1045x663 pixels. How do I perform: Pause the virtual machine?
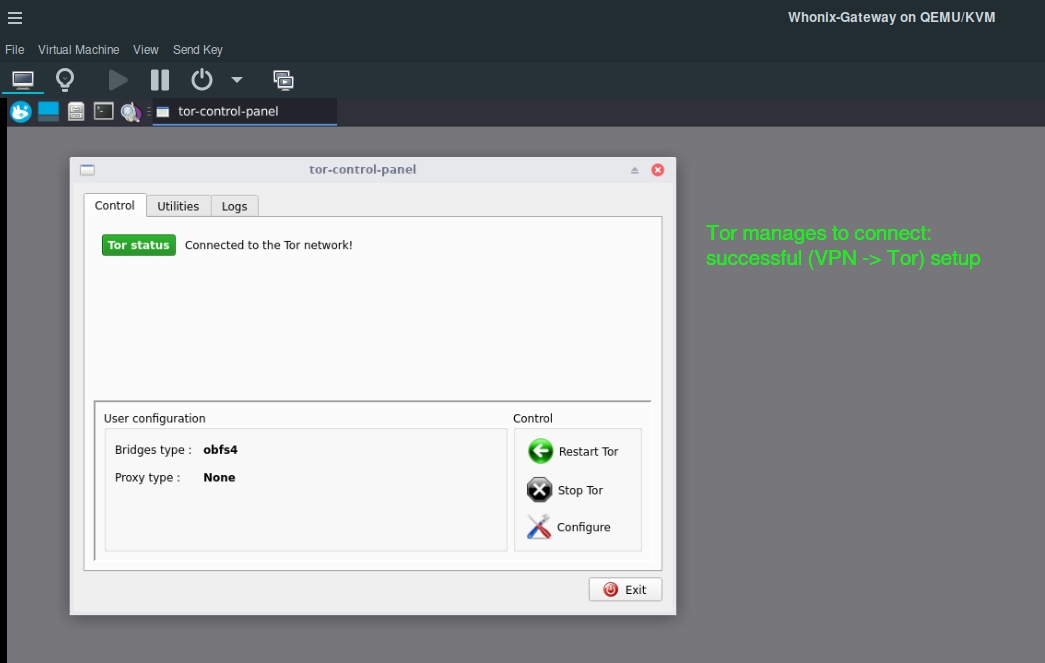(x=160, y=81)
